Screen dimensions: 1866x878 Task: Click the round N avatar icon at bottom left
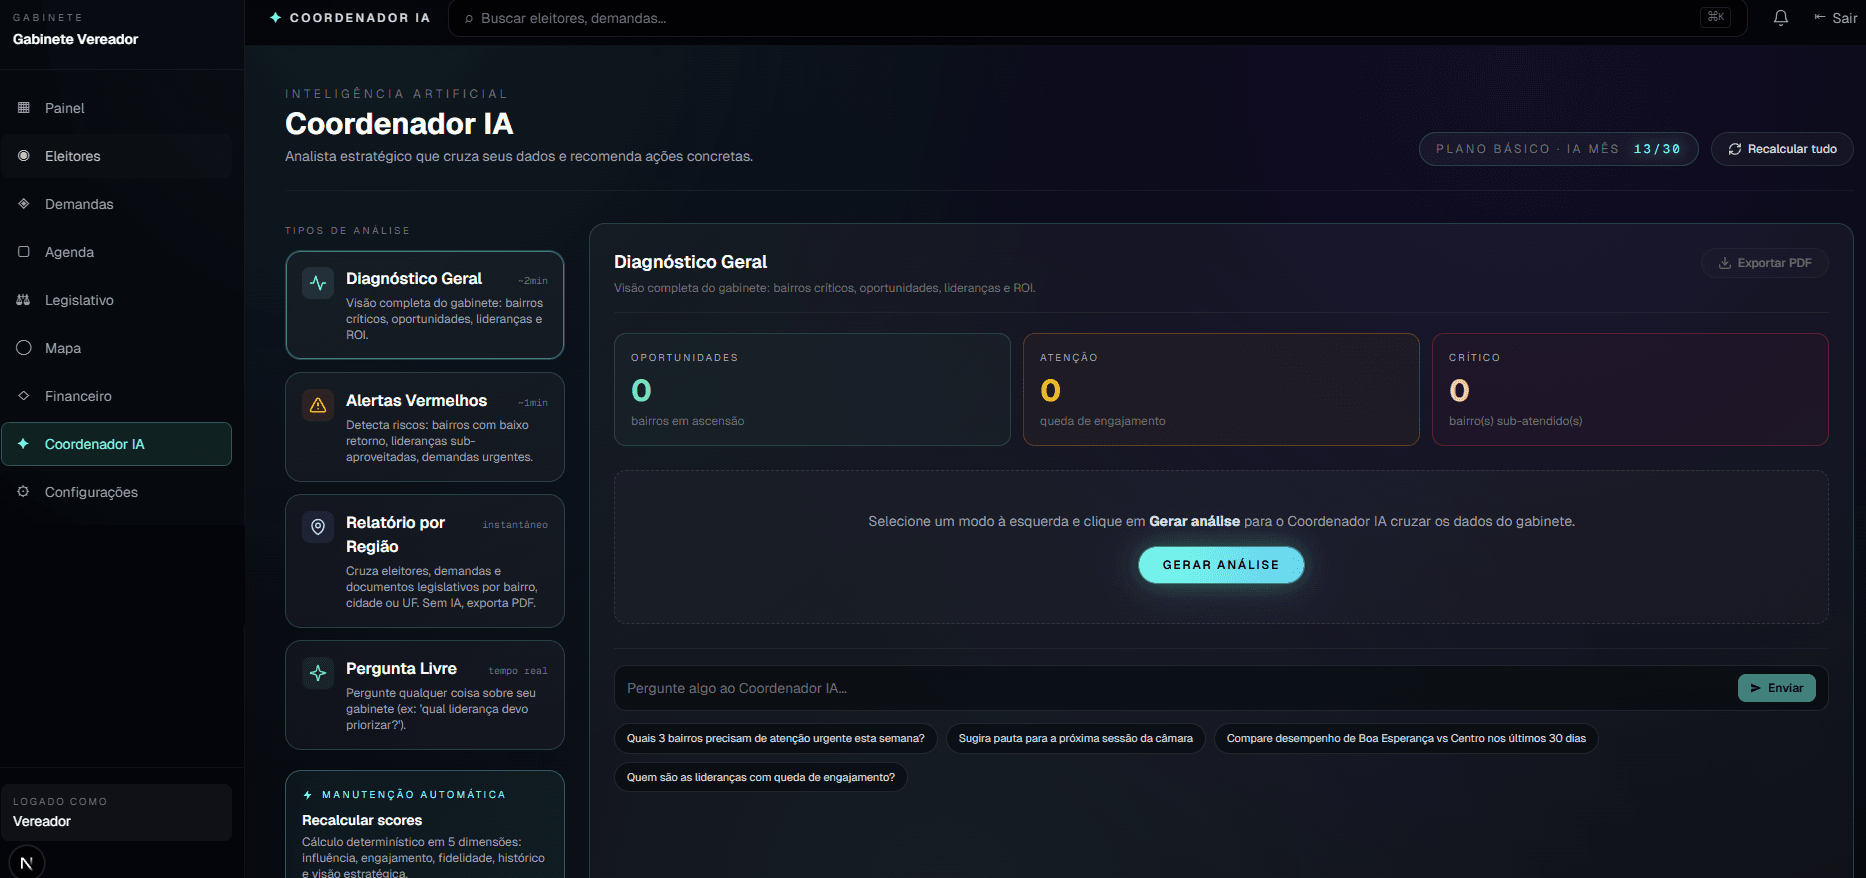coord(27,862)
